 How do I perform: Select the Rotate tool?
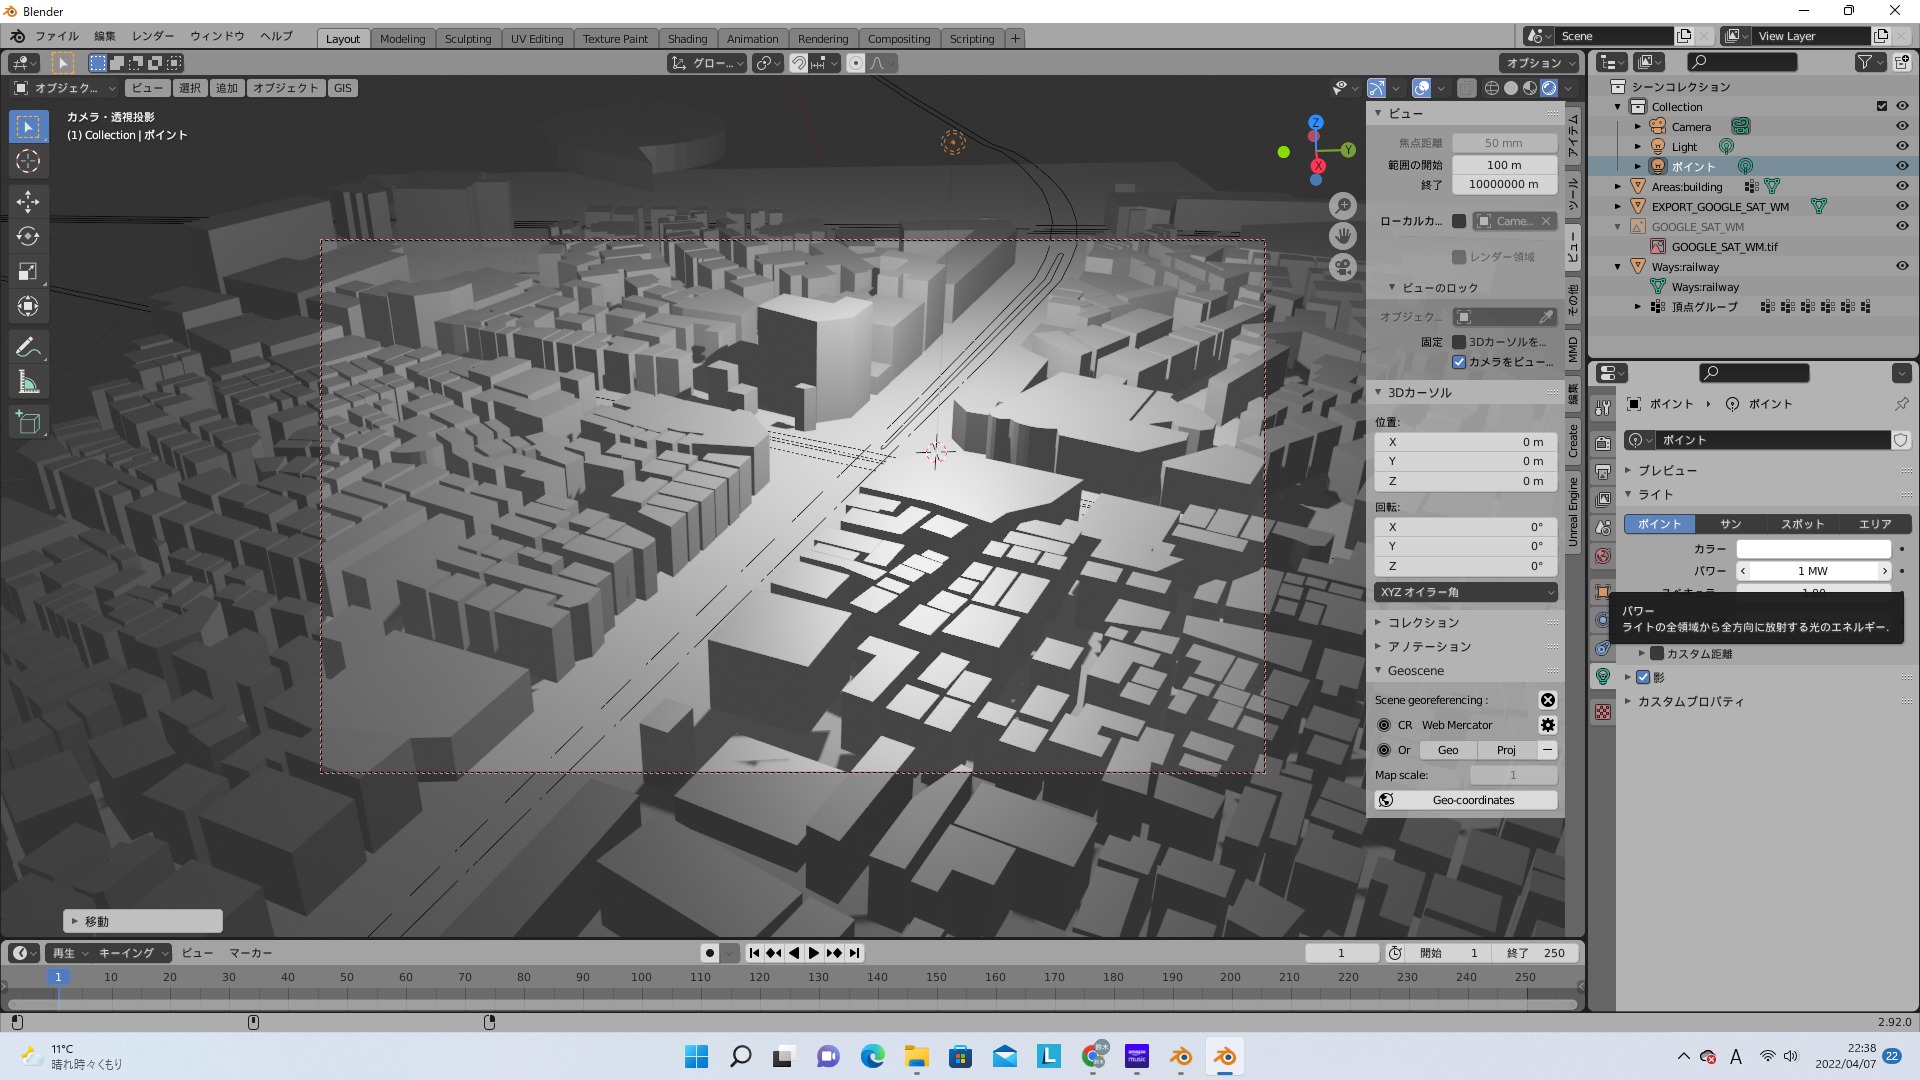28,237
